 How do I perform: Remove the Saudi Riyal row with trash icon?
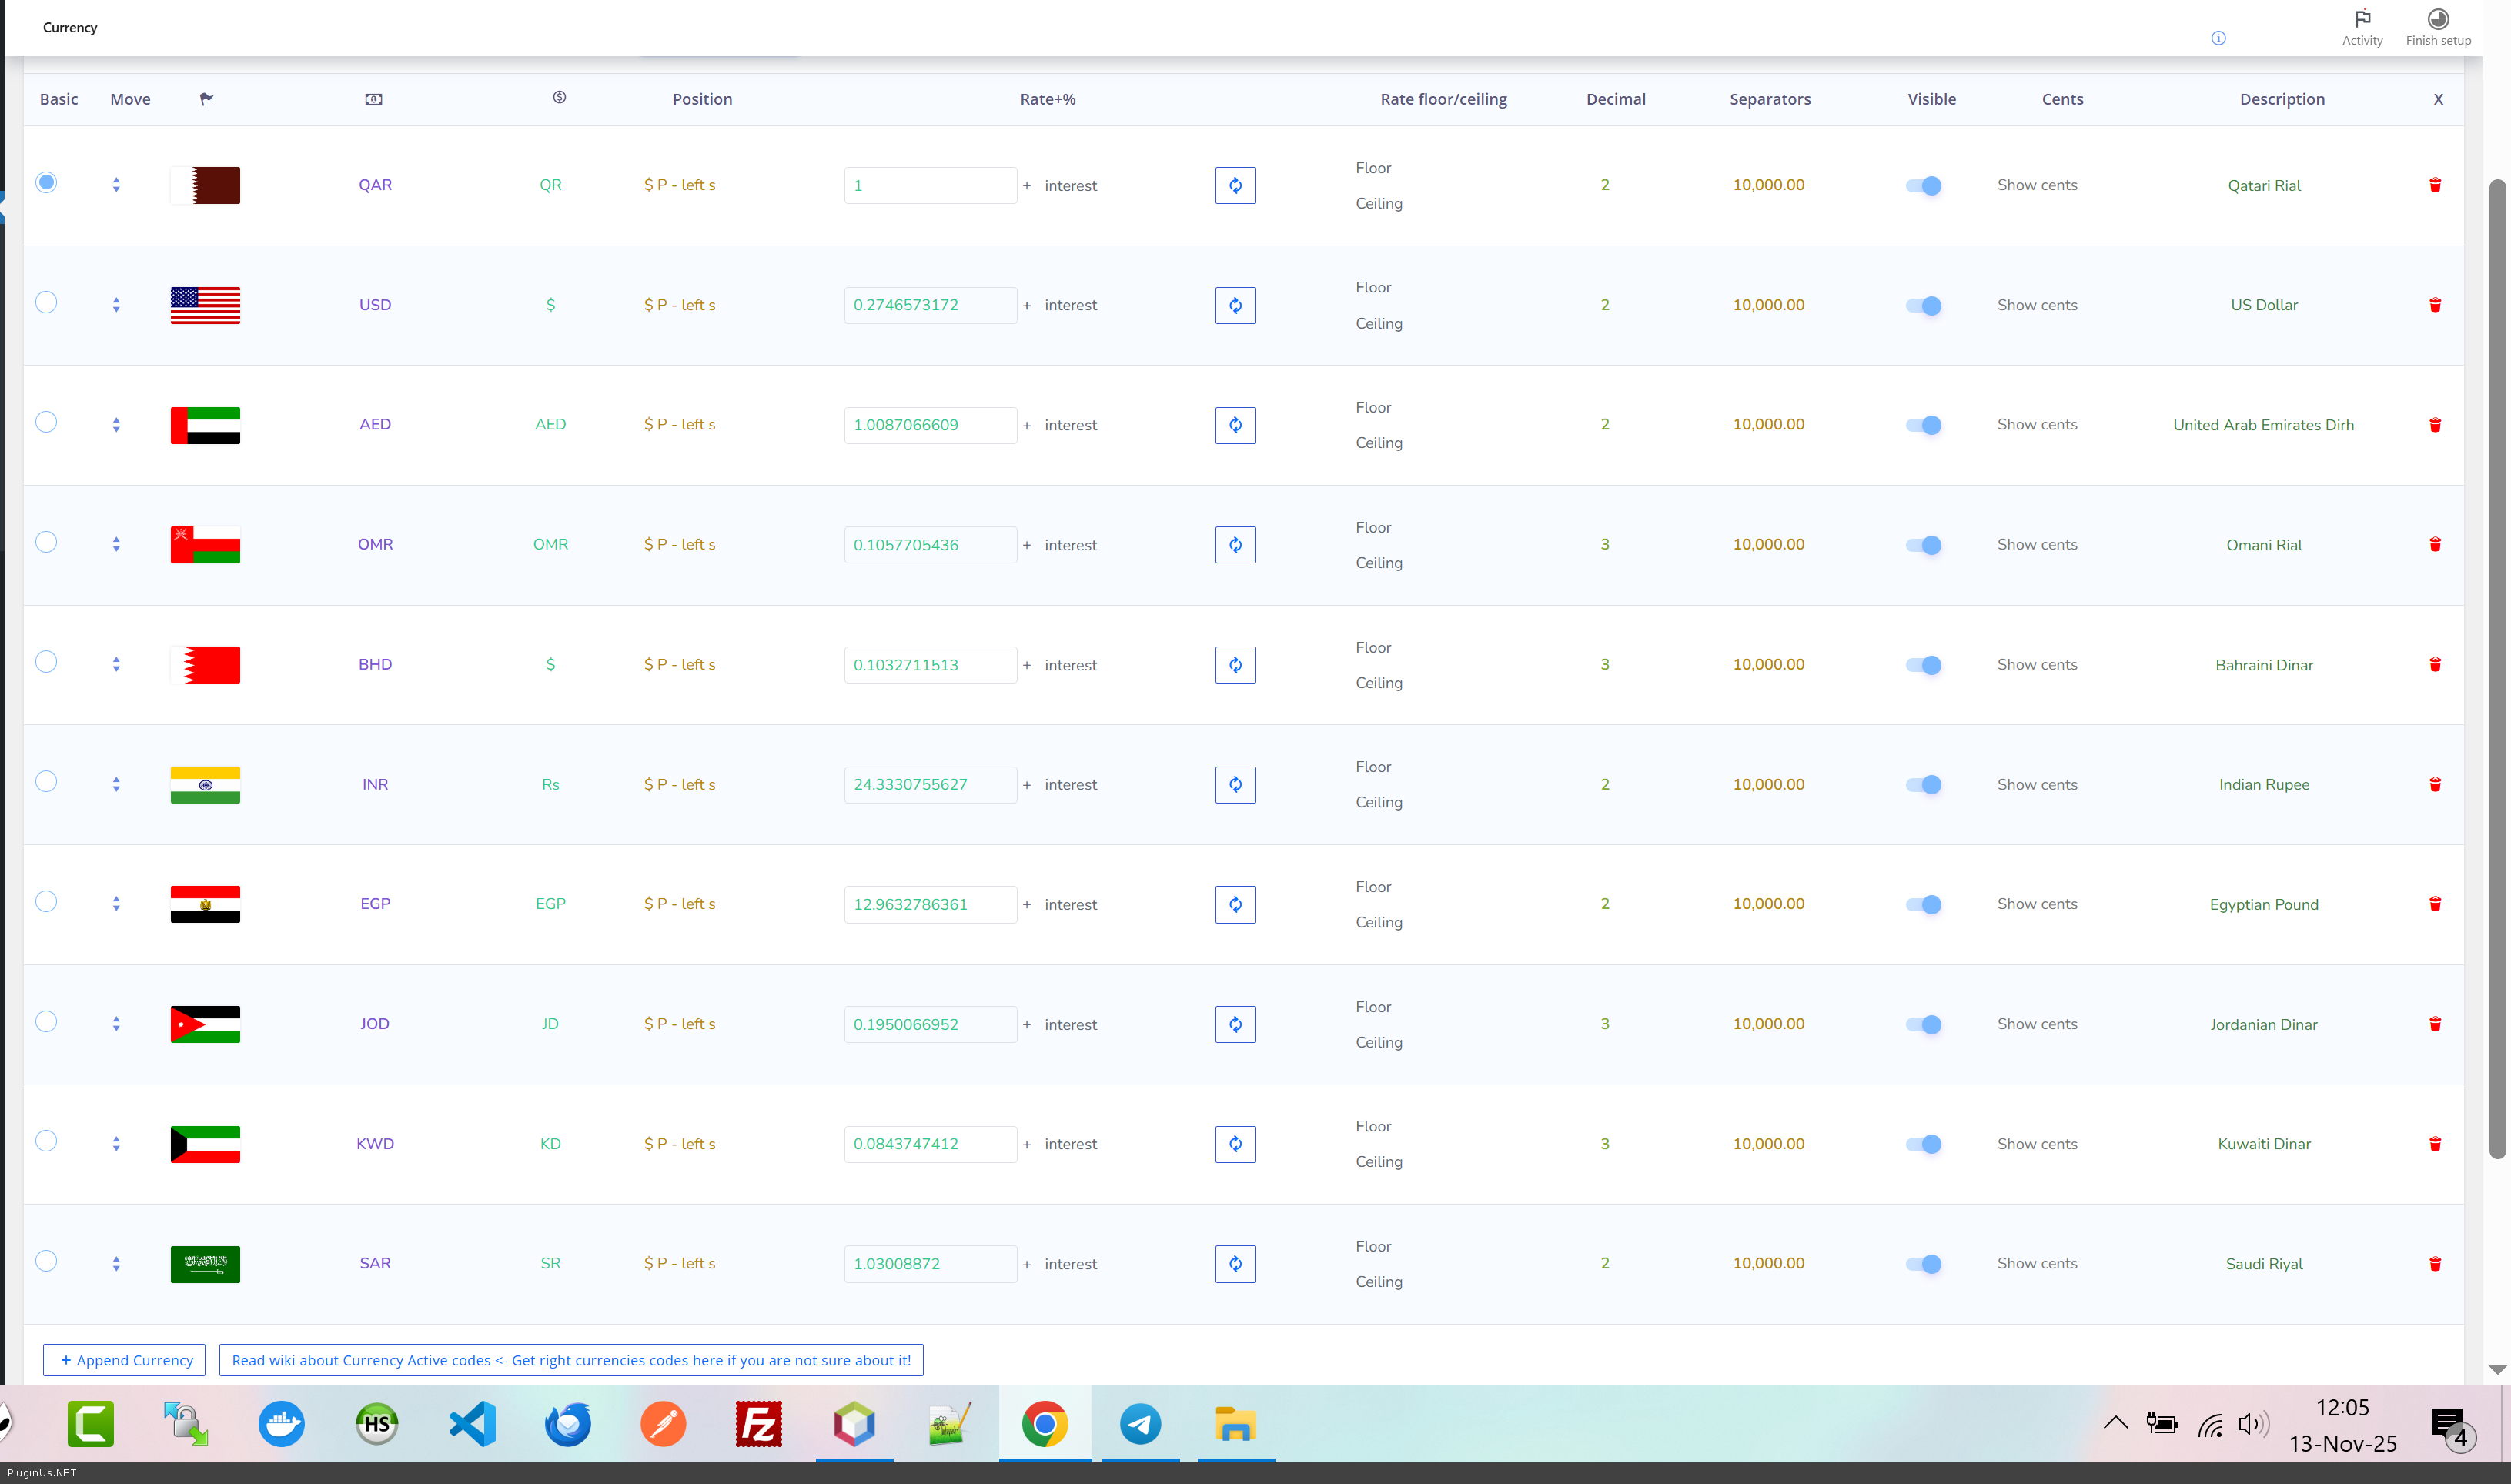[2435, 1264]
